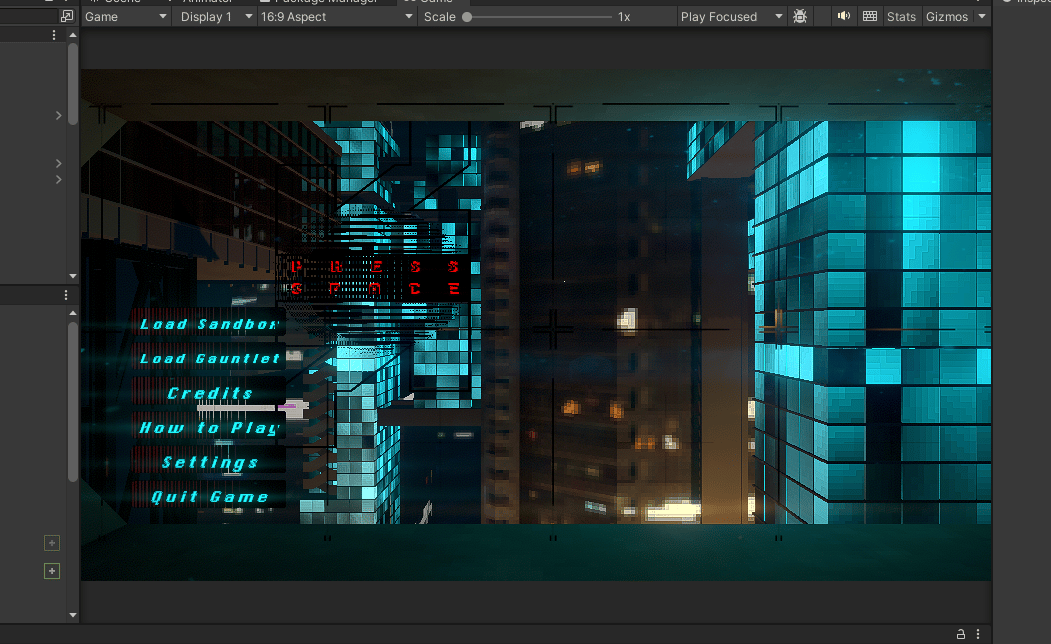Click the lower green plus box icon
The image size is (1051, 644).
pos(52,571)
